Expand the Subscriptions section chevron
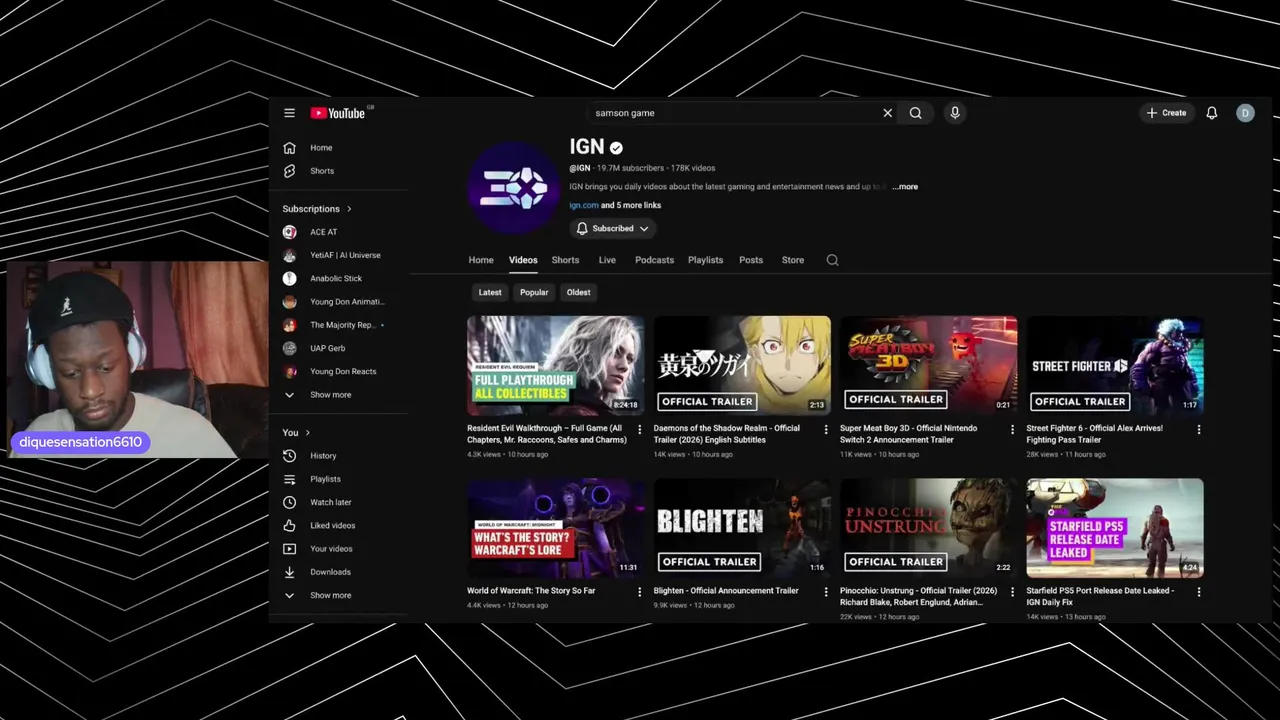The height and width of the screenshot is (720, 1280). click(x=349, y=209)
